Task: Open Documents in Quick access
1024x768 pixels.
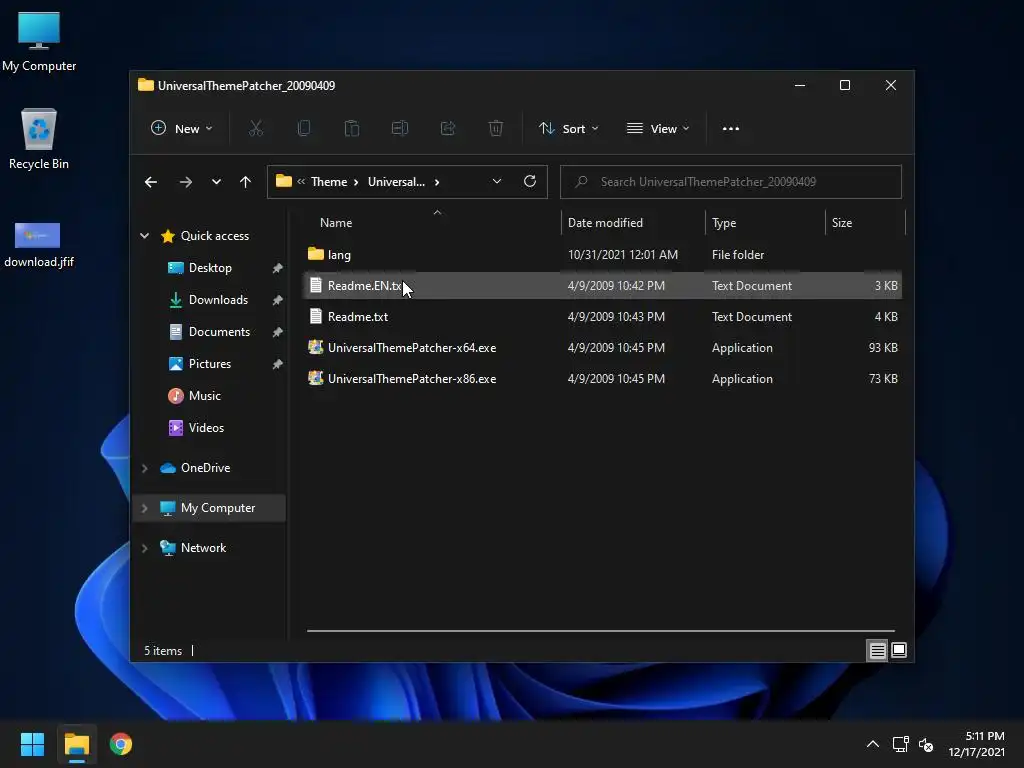Action: pos(219,332)
